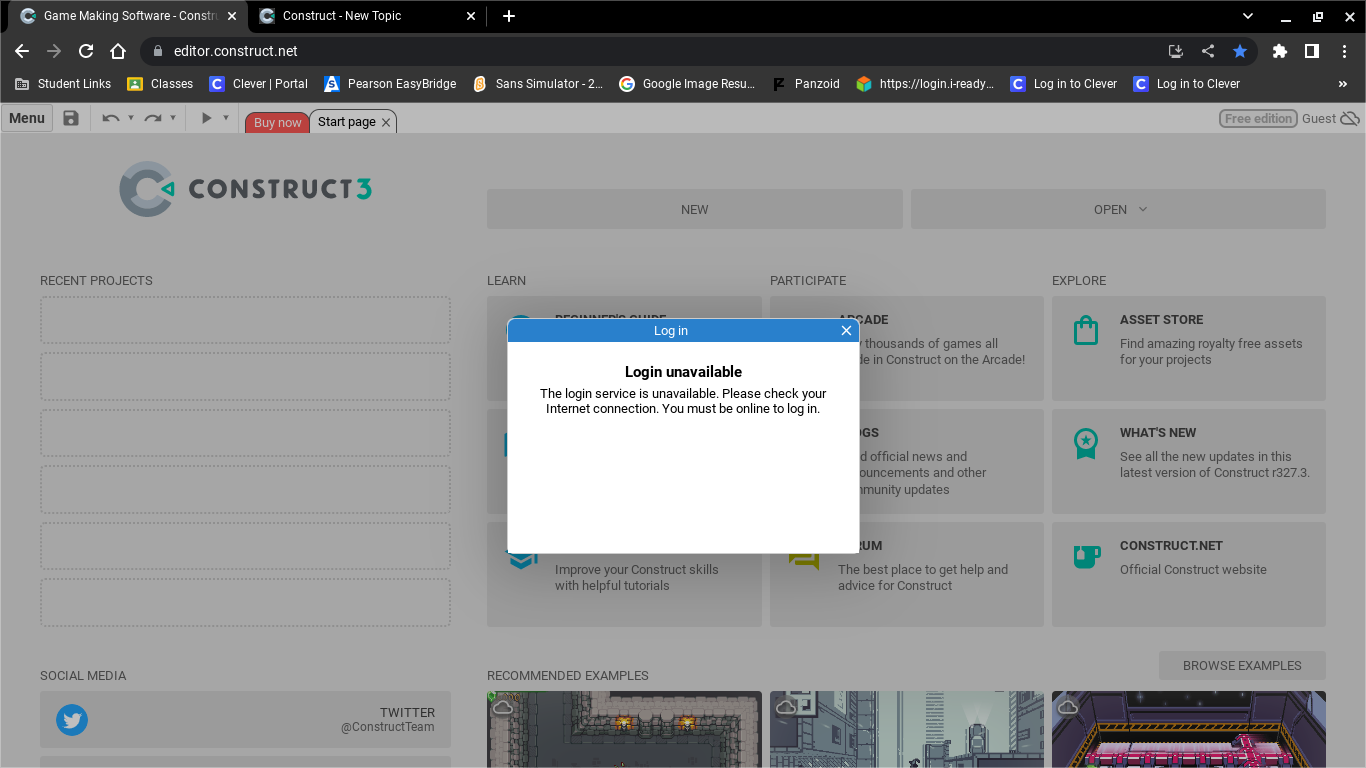Click the Free edition badge

[x=1258, y=118]
